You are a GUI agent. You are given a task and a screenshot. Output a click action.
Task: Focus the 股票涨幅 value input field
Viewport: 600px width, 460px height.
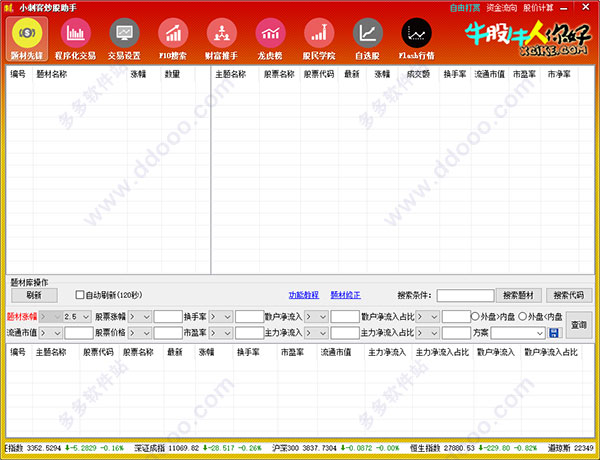point(168,317)
